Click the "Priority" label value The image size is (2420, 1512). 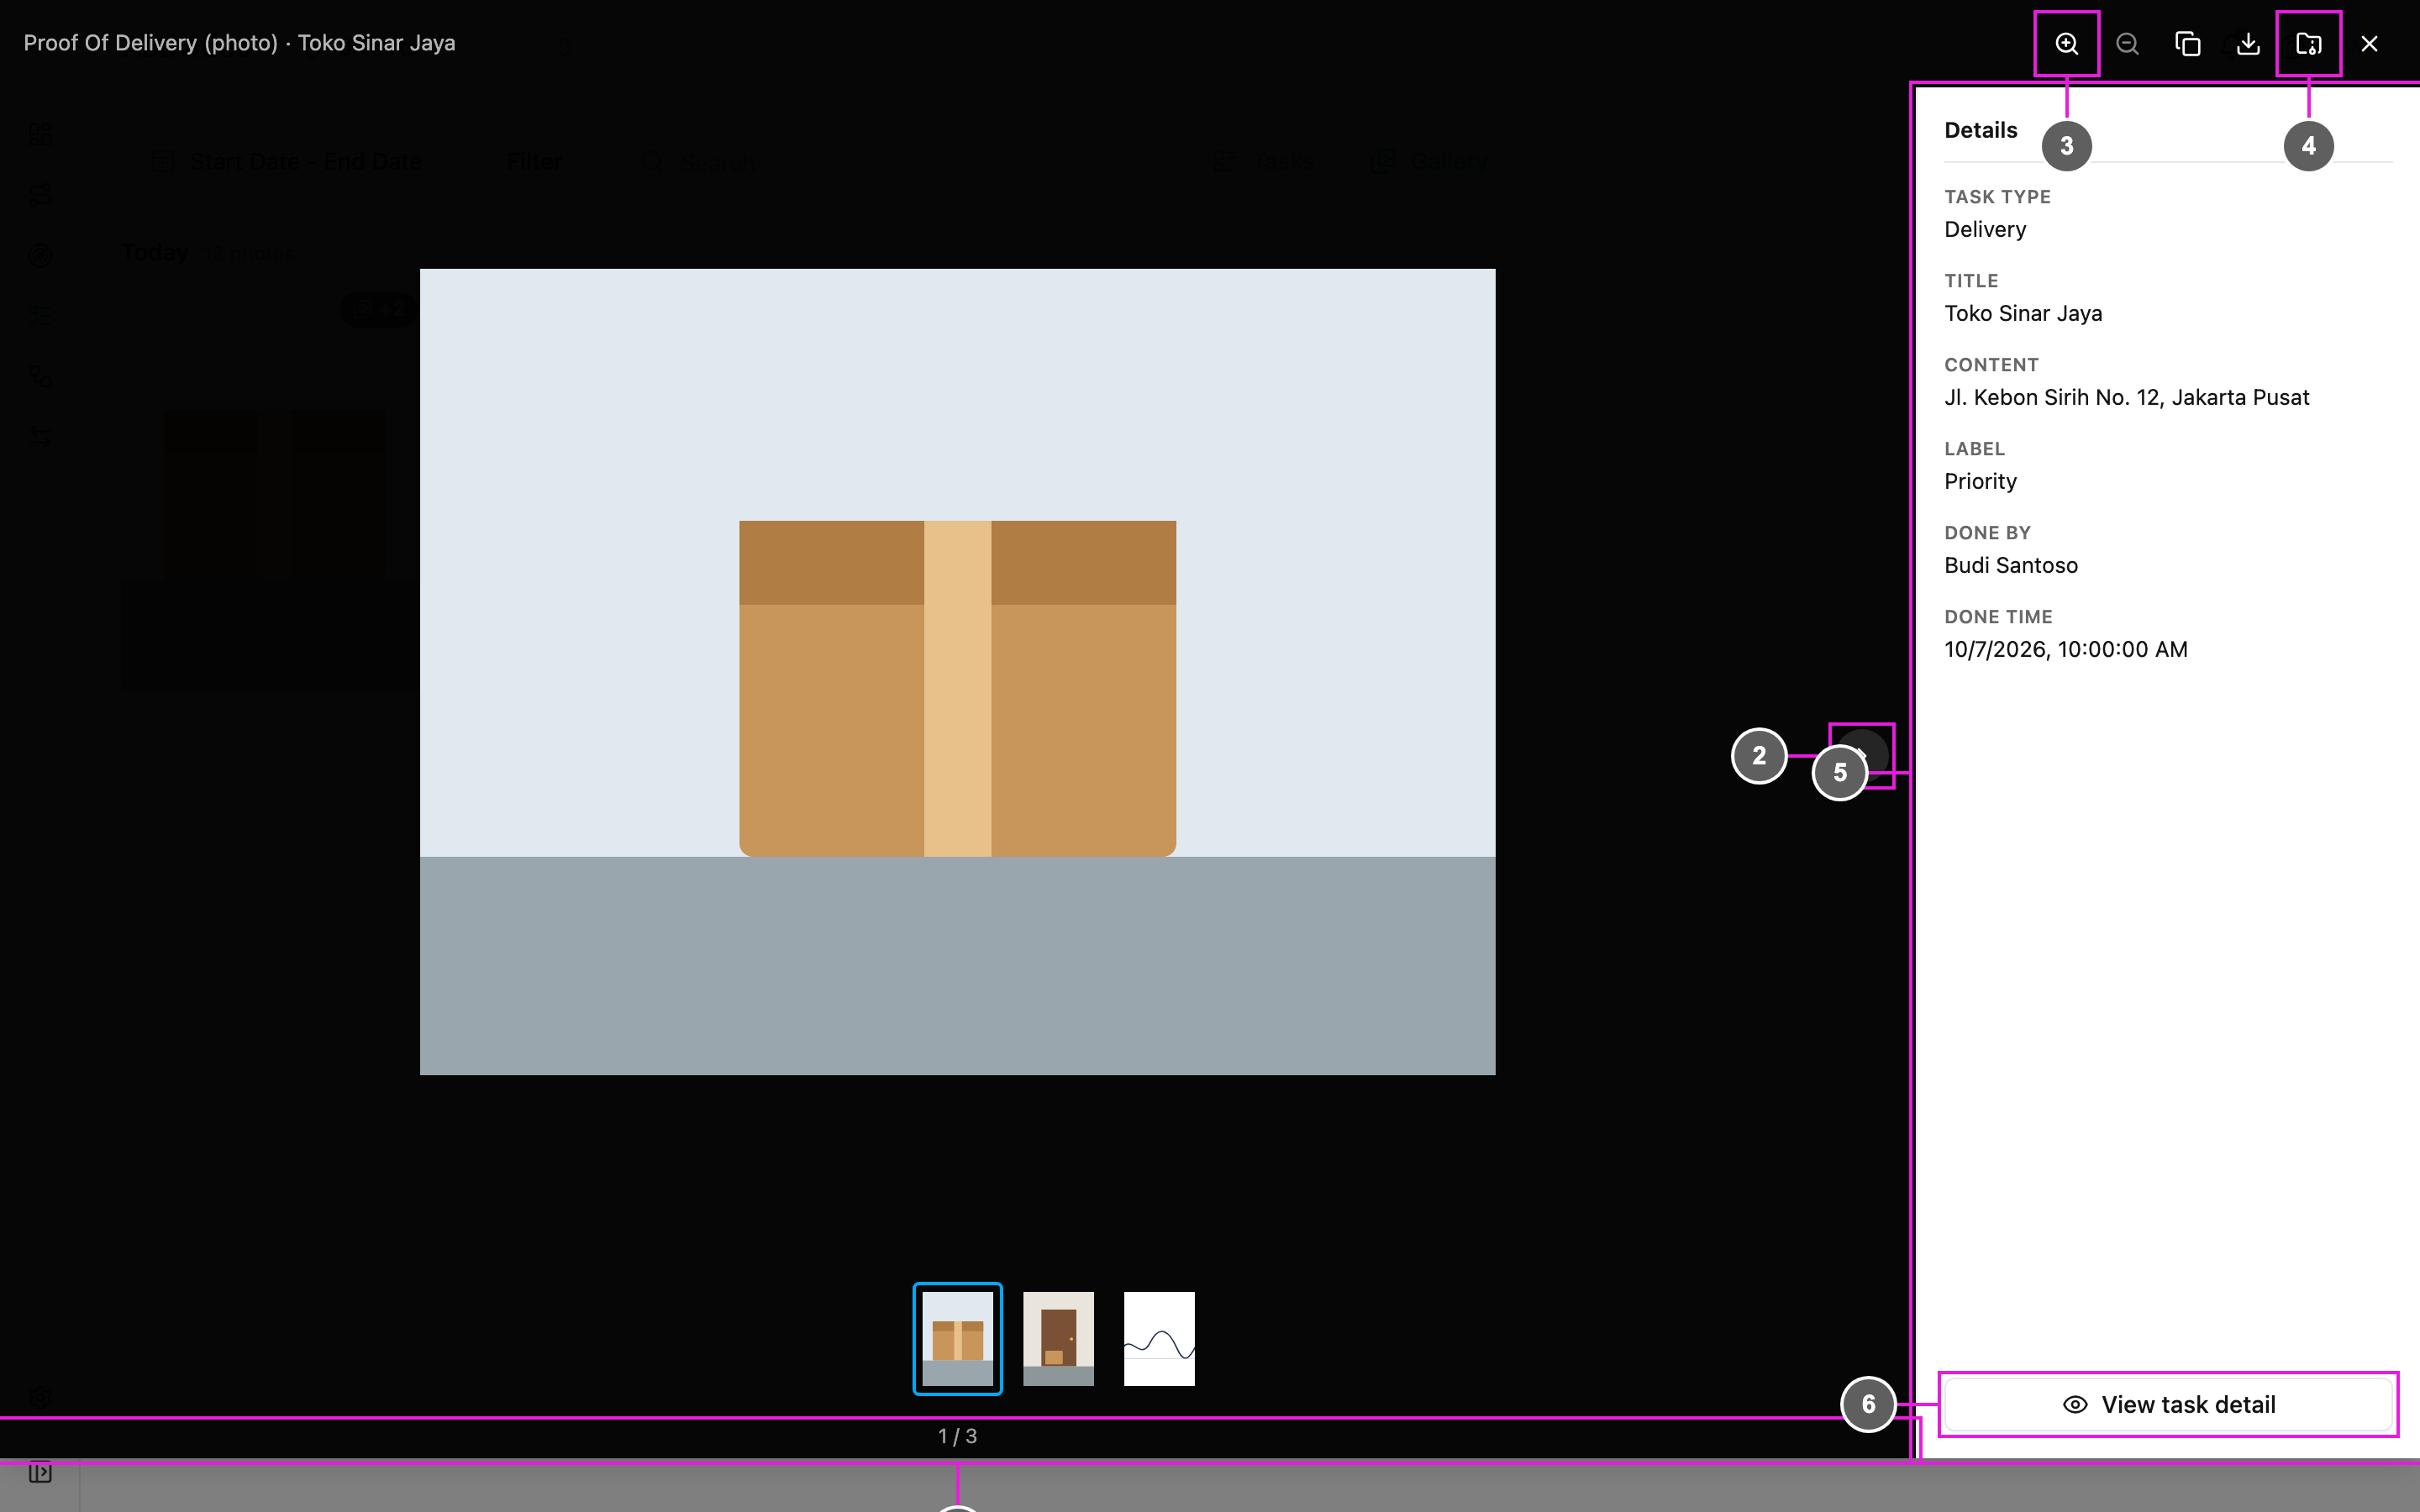pyautogui.click(x=1980, y=481)
